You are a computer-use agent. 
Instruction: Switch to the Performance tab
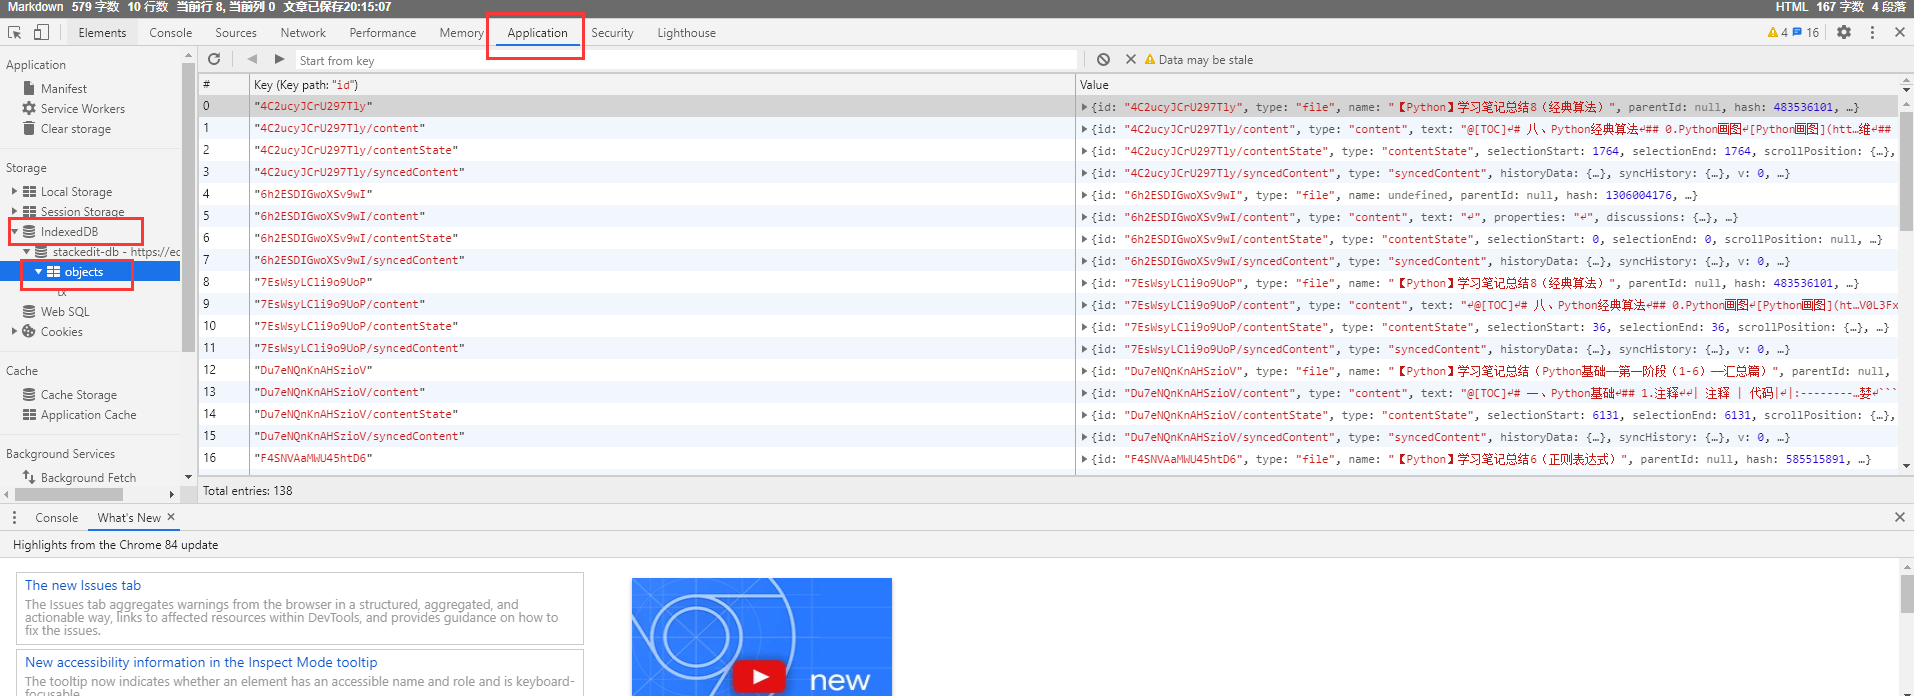point(382,32)
